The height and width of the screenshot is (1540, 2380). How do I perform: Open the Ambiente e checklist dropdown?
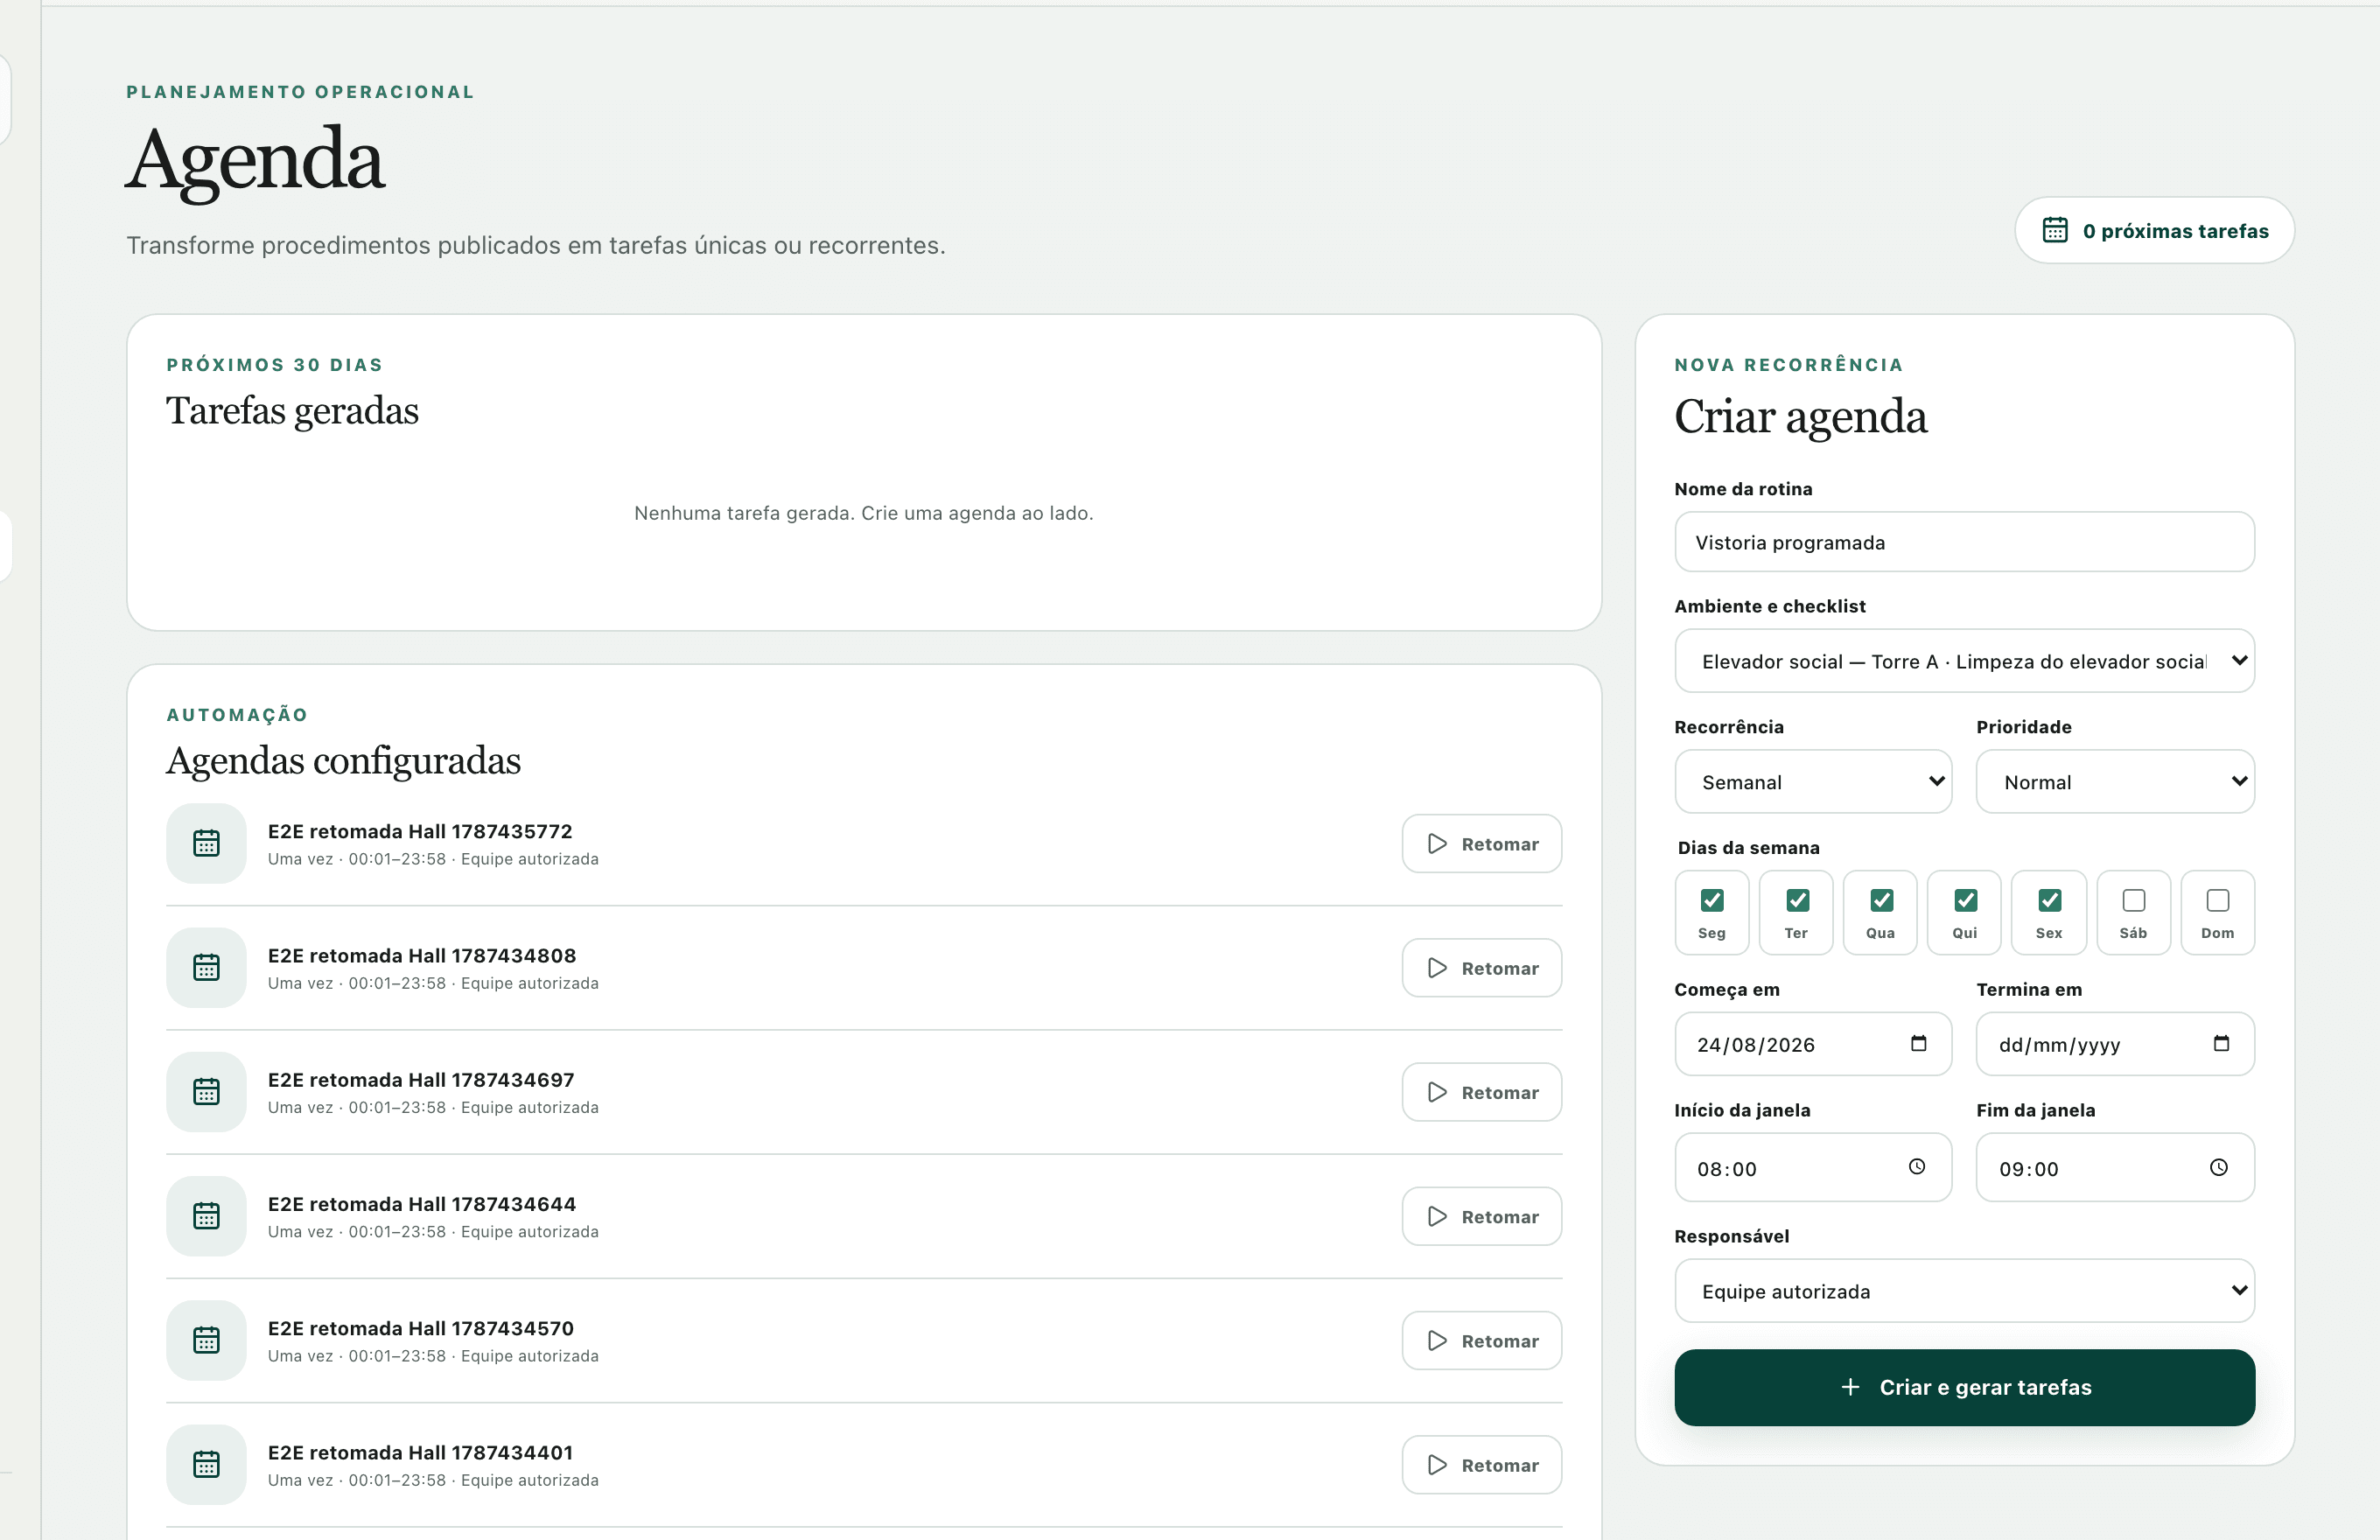point(1964,660)
